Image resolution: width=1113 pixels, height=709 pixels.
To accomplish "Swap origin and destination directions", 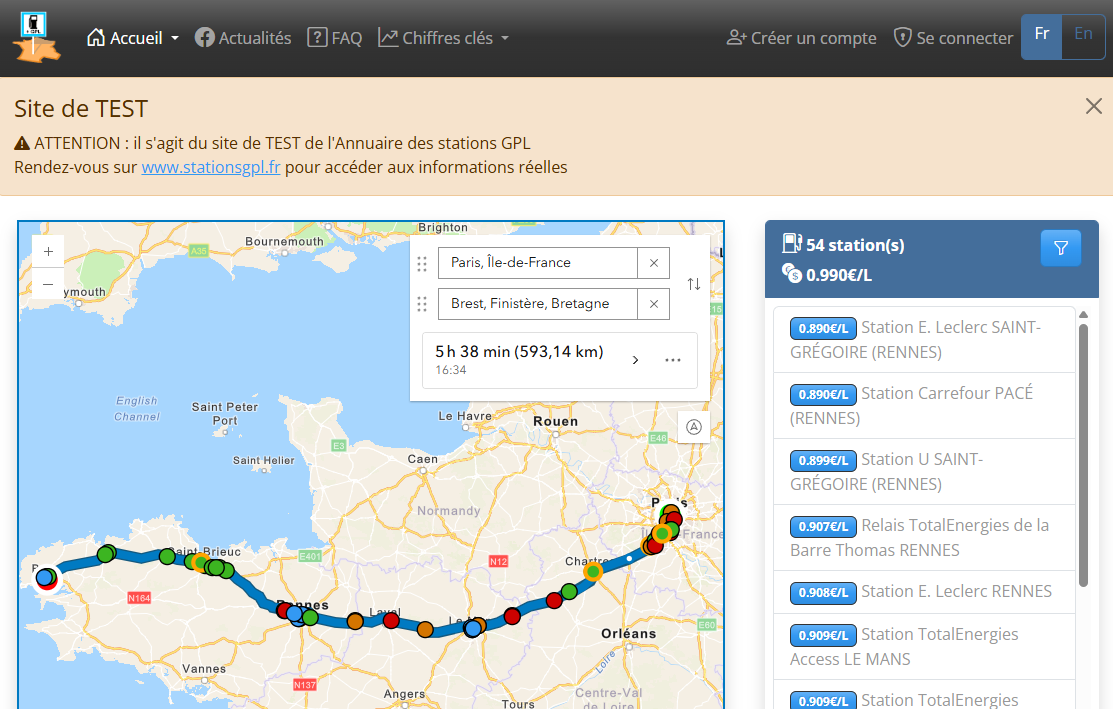I will pos(693,284).
